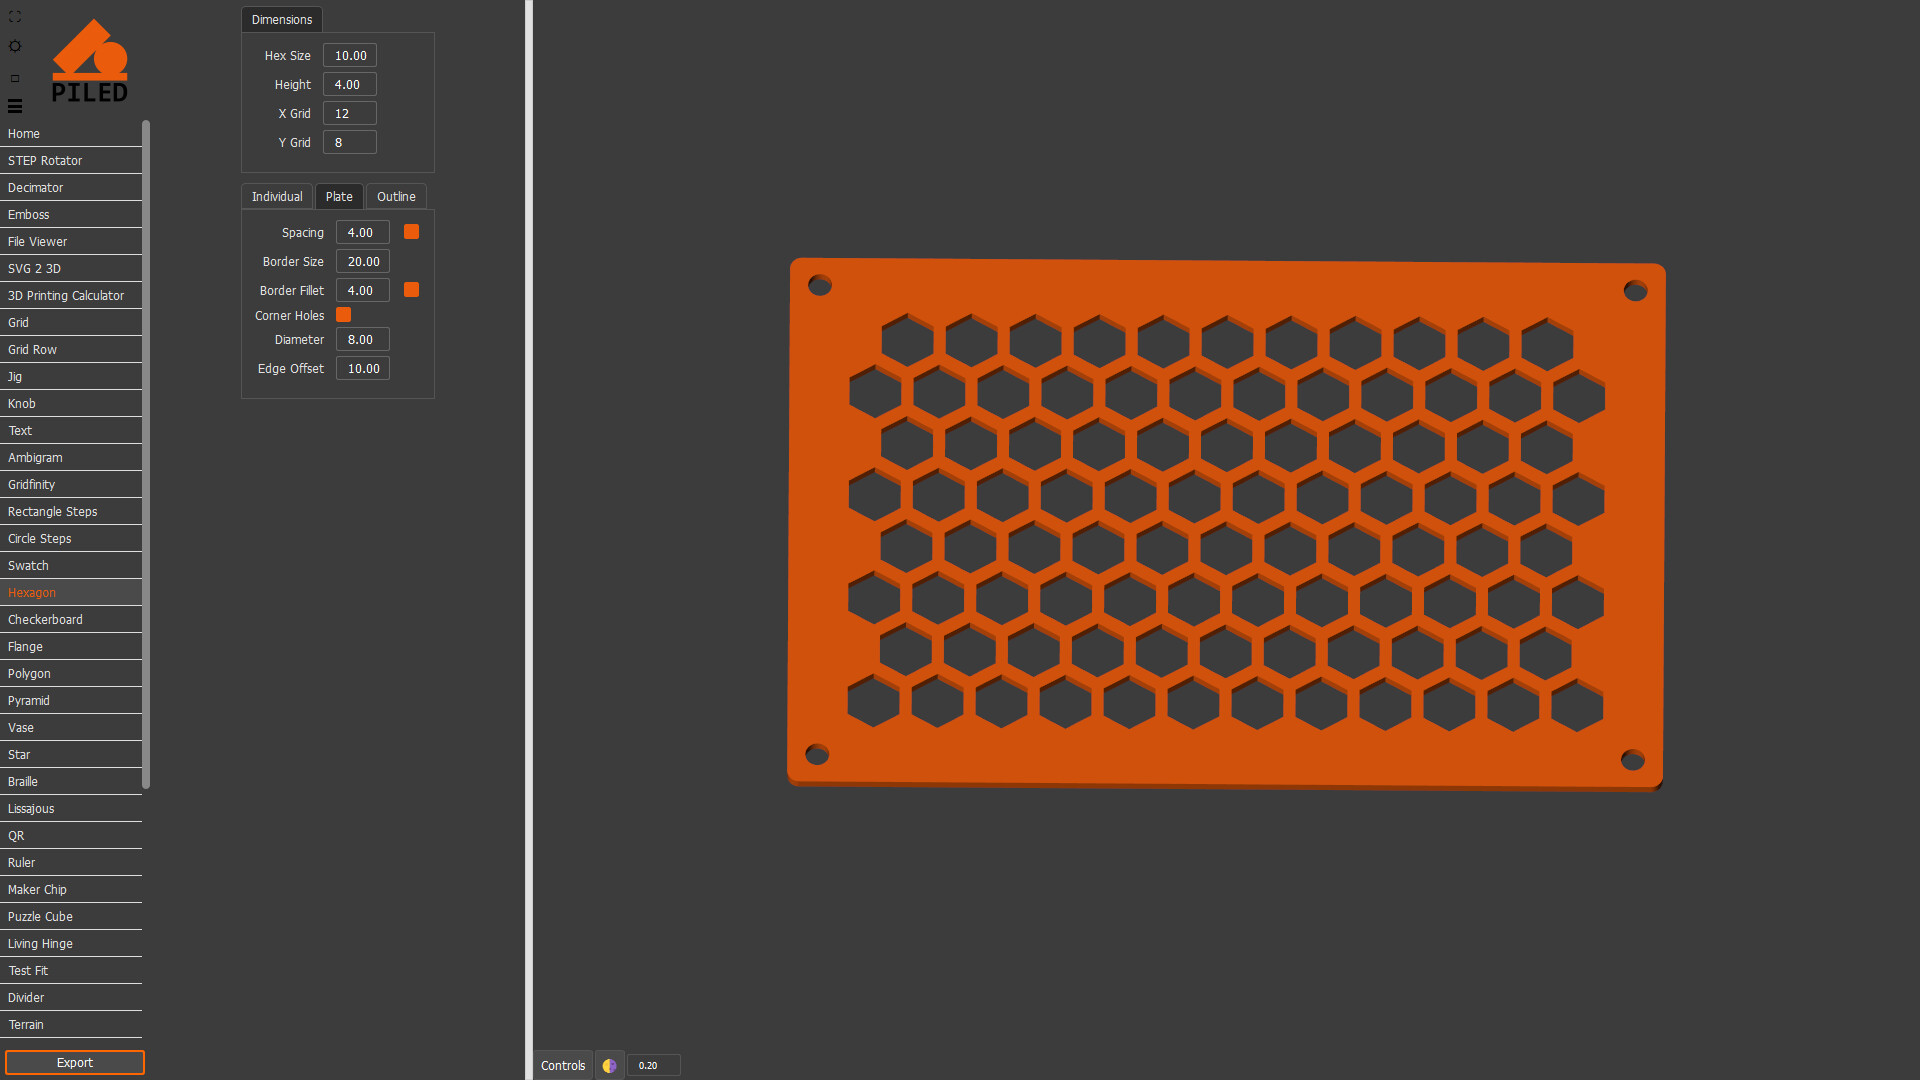Open the Gridfinity tool from the sidebar
The image size is (1920, 1080).
(x=32, y=485)
